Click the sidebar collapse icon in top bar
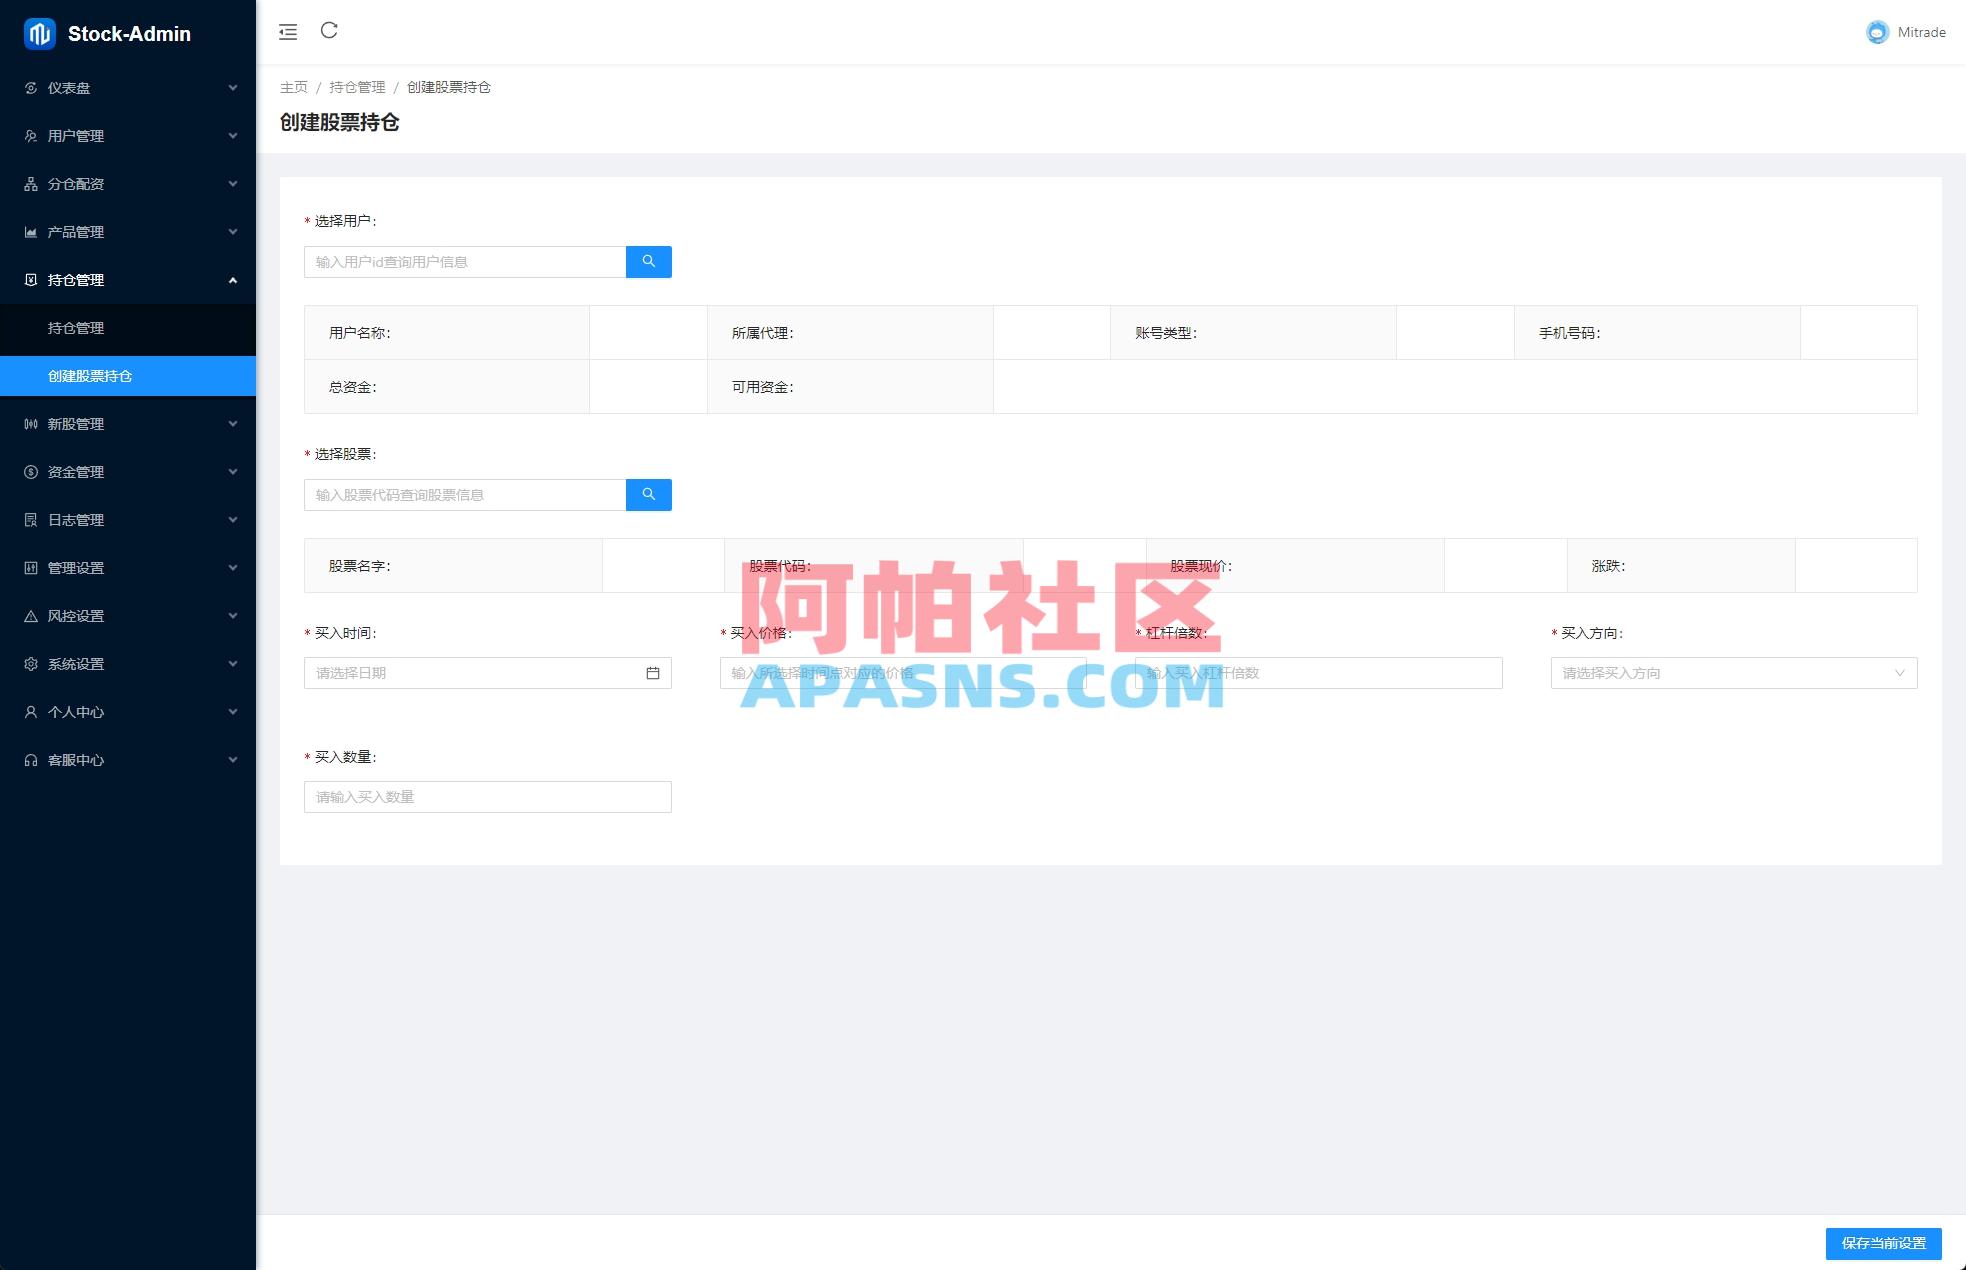Screen dimensions: 1966x1270 [288, 31]
